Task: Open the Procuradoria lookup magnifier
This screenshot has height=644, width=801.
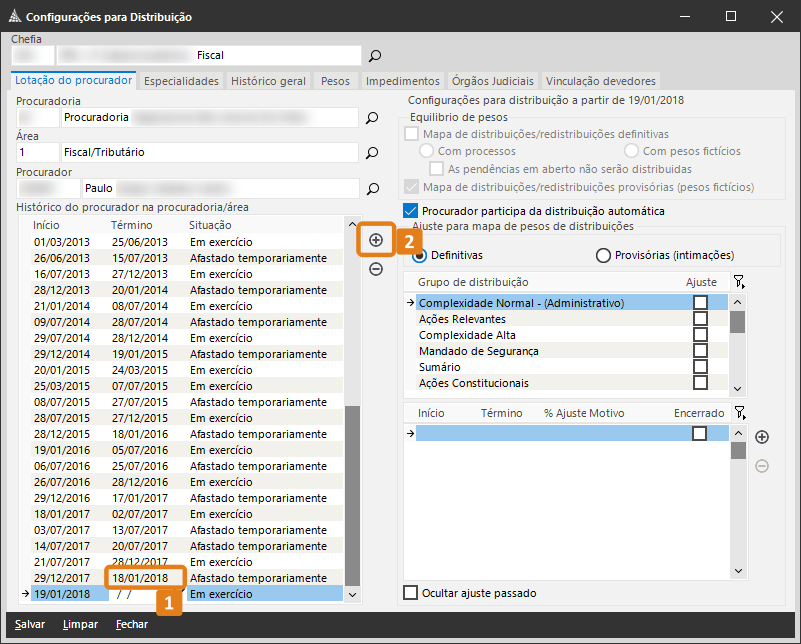Action: click(372, 118)
